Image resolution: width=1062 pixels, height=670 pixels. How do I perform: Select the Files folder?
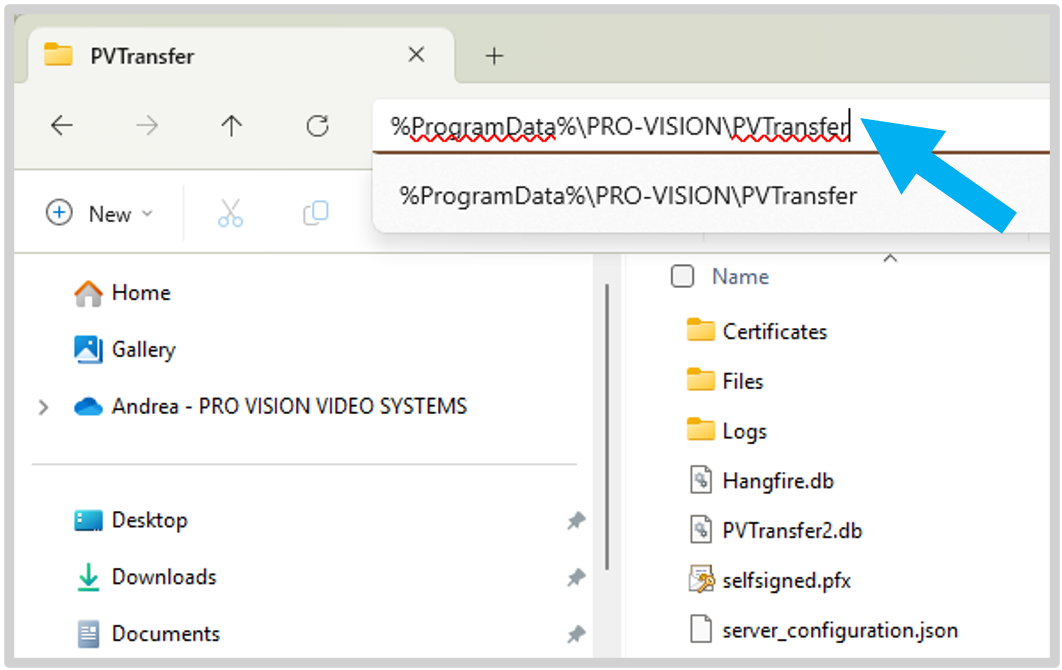tap(725, 381)
